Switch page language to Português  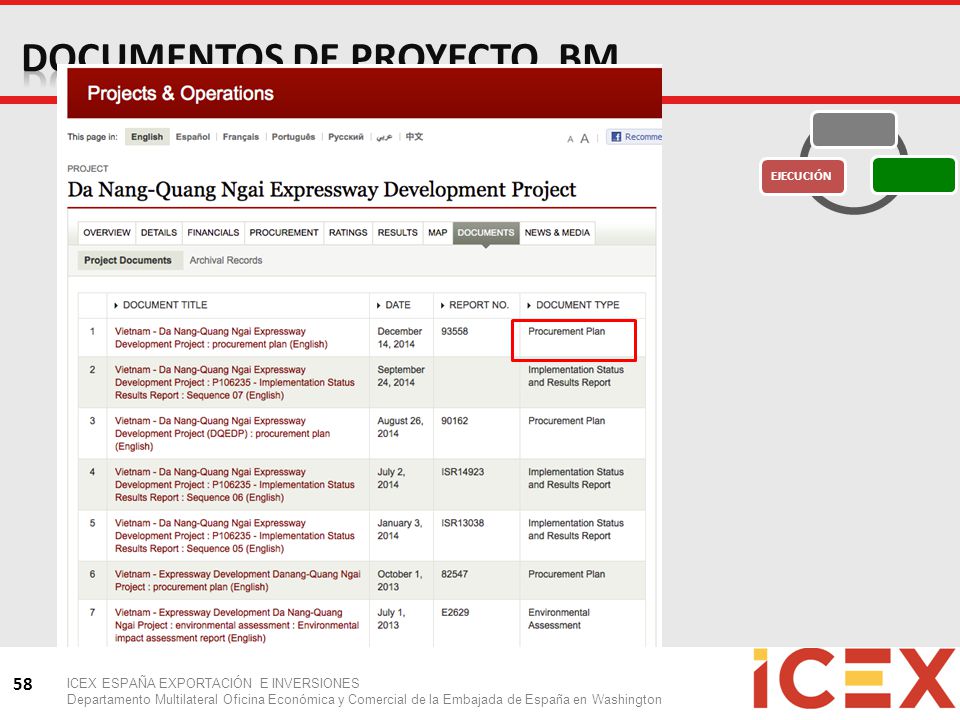[x=293, y=137]
